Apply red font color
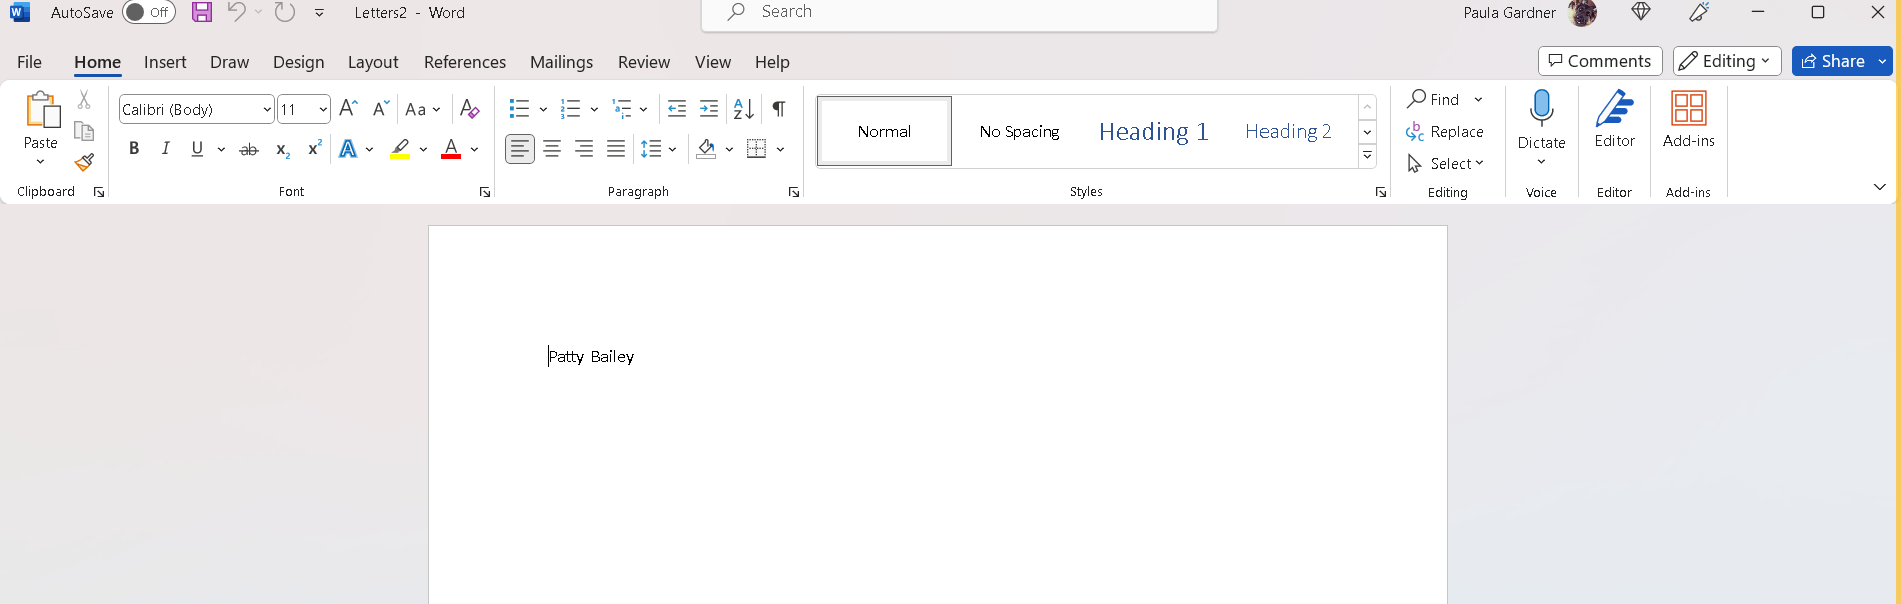 tap(451, 149)
